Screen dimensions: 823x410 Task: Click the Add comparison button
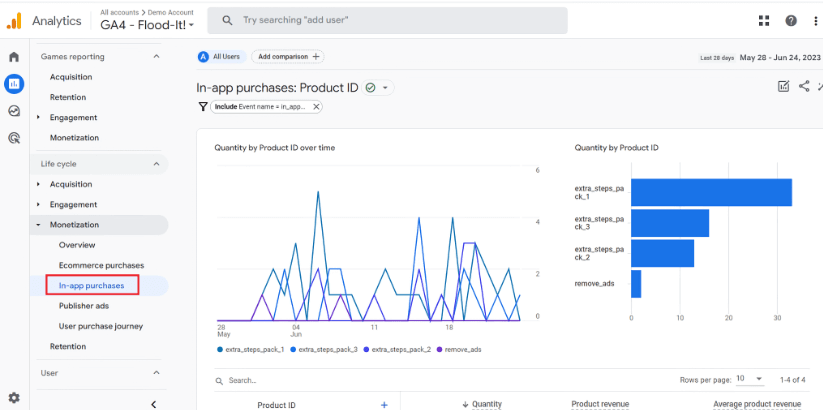click(287, 57)
